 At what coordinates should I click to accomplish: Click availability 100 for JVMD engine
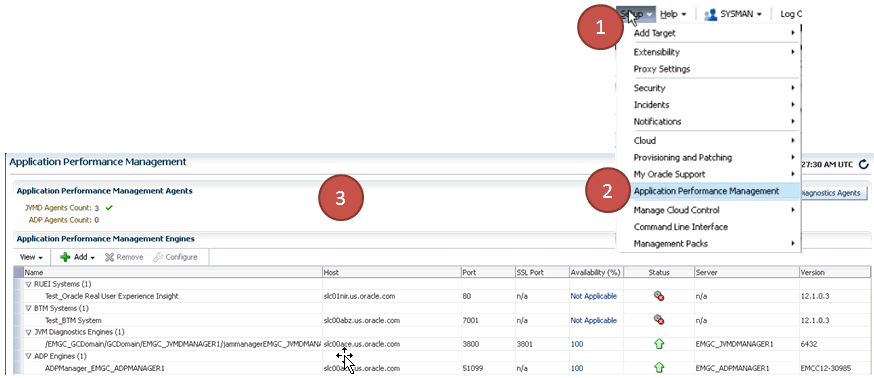[576, 344]
